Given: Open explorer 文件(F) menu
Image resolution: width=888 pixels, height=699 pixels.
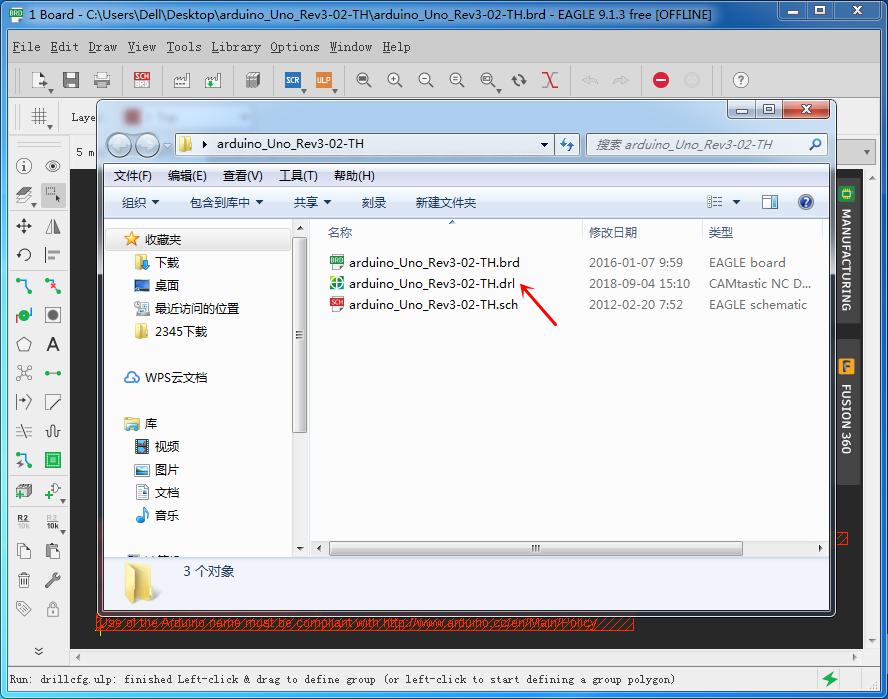Looking at the screenshot, I should pyautogui.click(x=133, y=176).
